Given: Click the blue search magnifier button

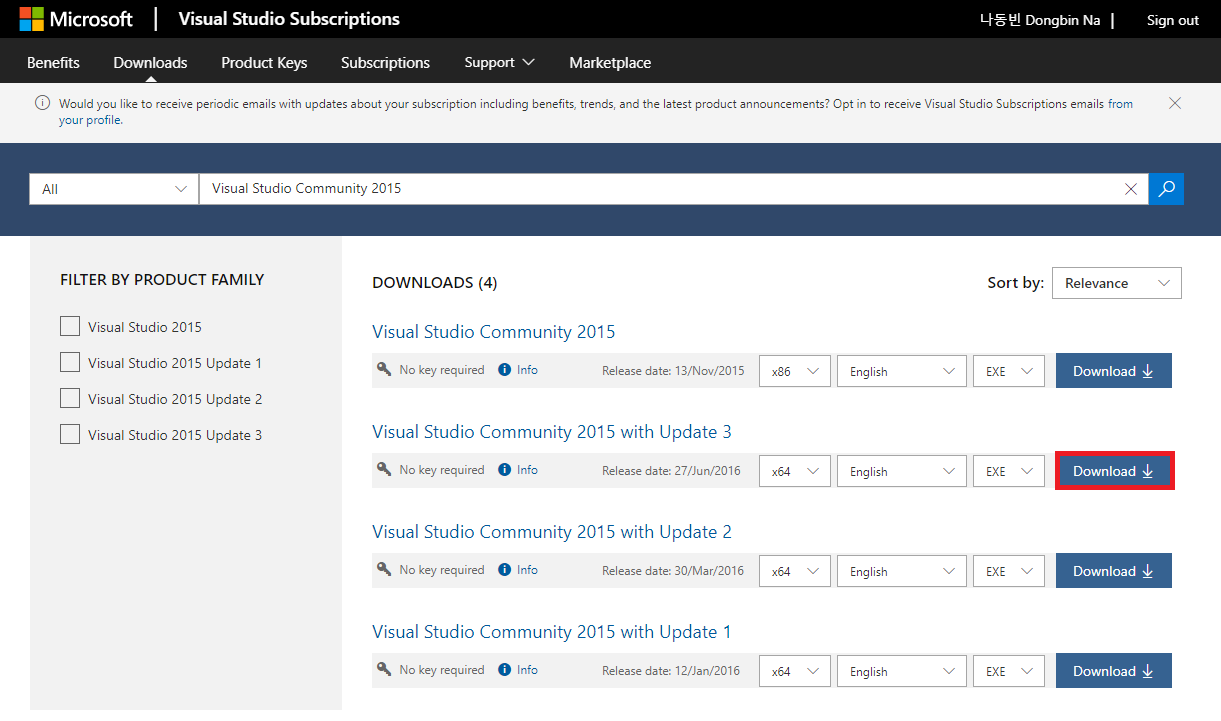Looking at the screenshot, I should (1166, 188).
